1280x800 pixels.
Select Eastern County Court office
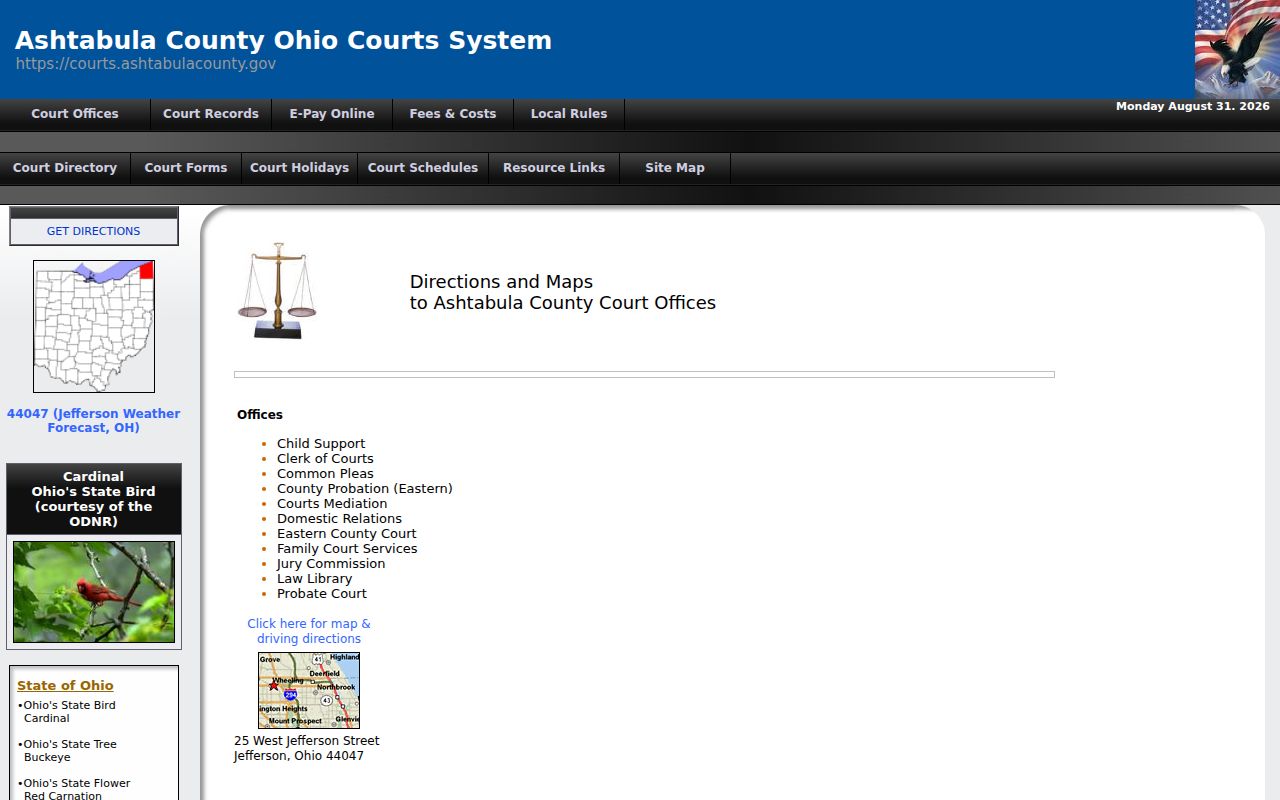click(x=347, y=534)
